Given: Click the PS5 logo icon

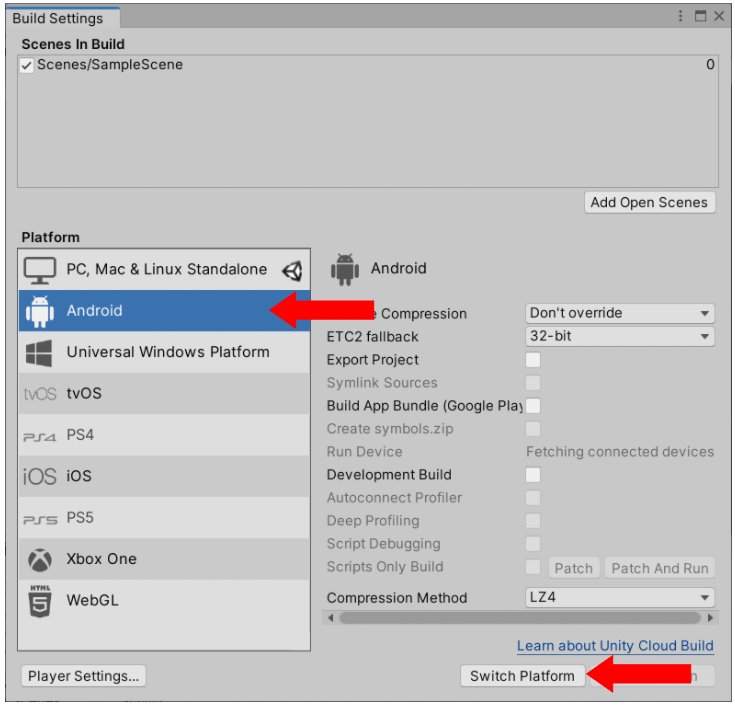Looking at the screenshot, I should pyautogui.click(x=40, y=520).
